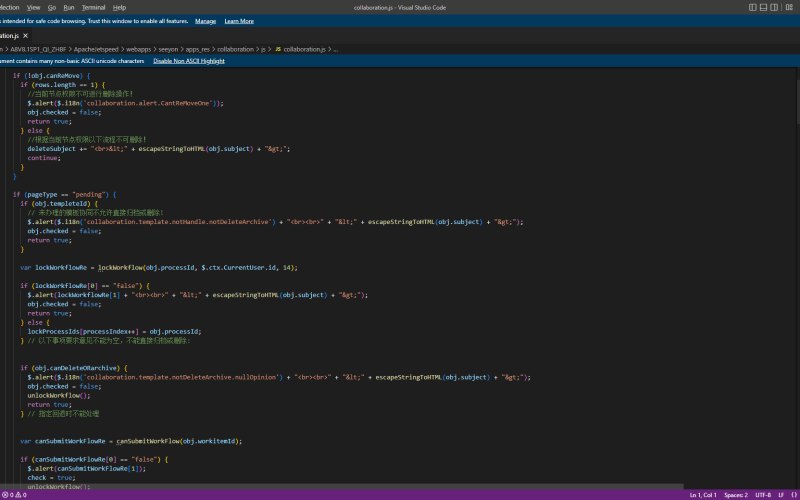The width and height of the screenshot is (800, 500).
Task: Change line ending via LF indicator
Action: (x=781, y=495)
